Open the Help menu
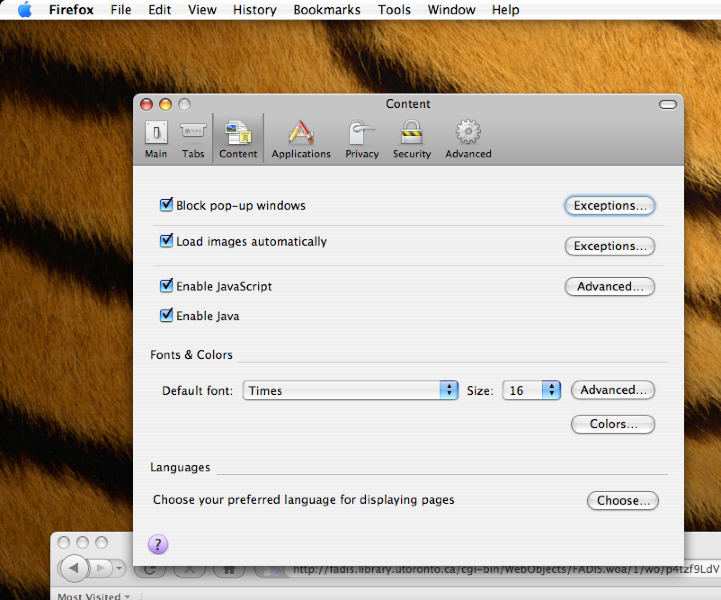The height and width of the screenshot is (600, 721). (505, 10)
